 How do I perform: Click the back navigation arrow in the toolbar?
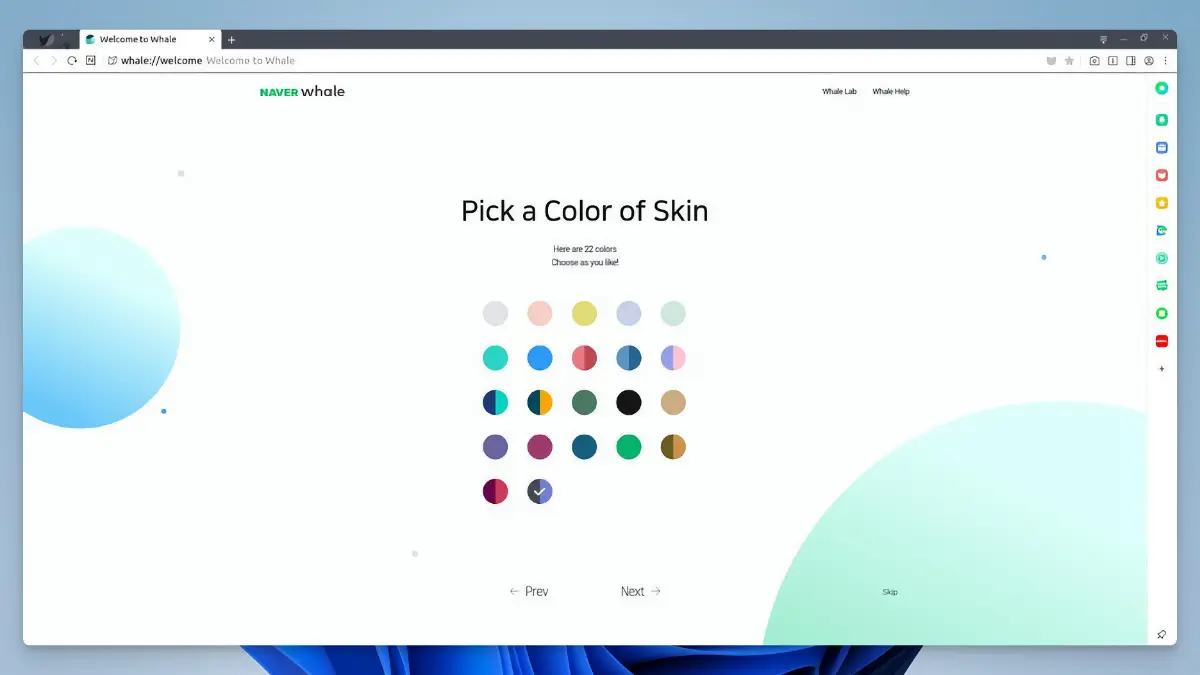coord(37,61)
